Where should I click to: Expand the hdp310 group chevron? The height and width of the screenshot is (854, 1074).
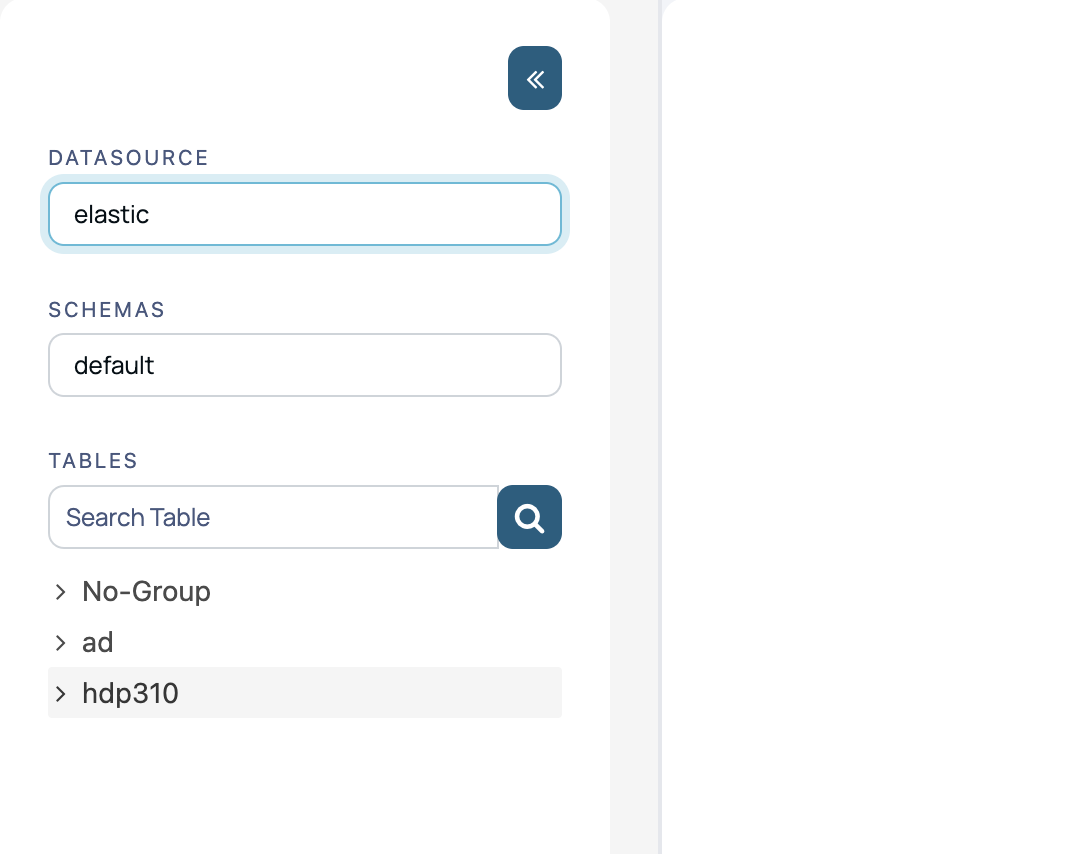tap(60, 694)
